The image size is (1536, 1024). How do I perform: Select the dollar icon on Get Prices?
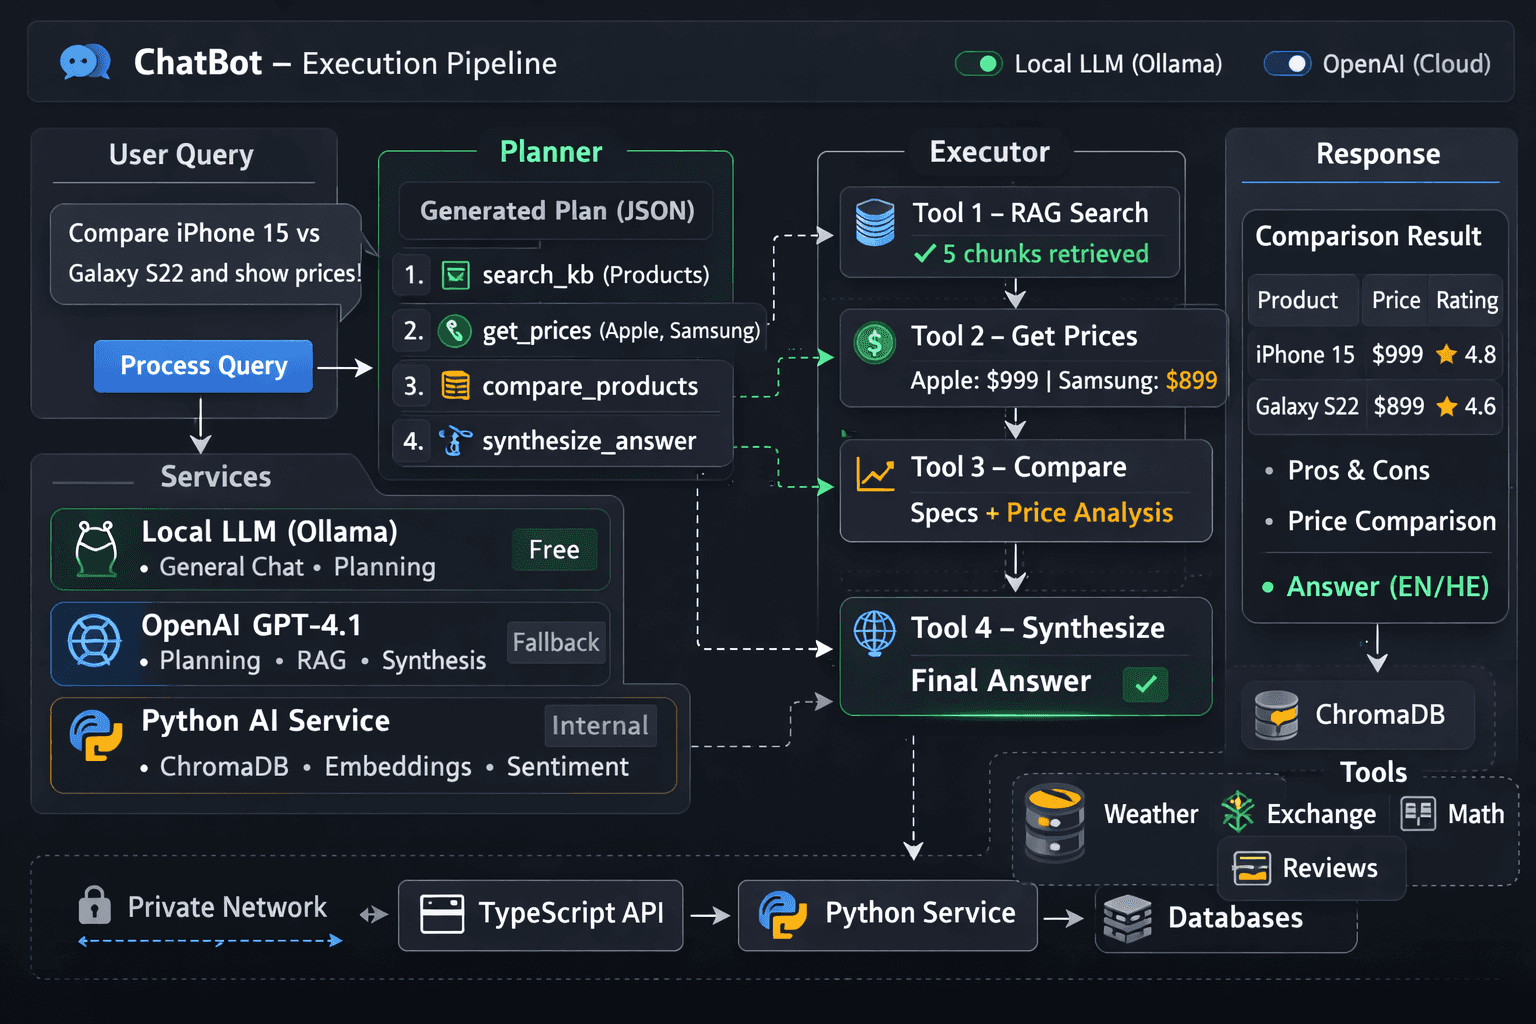(x=872, y=342)
